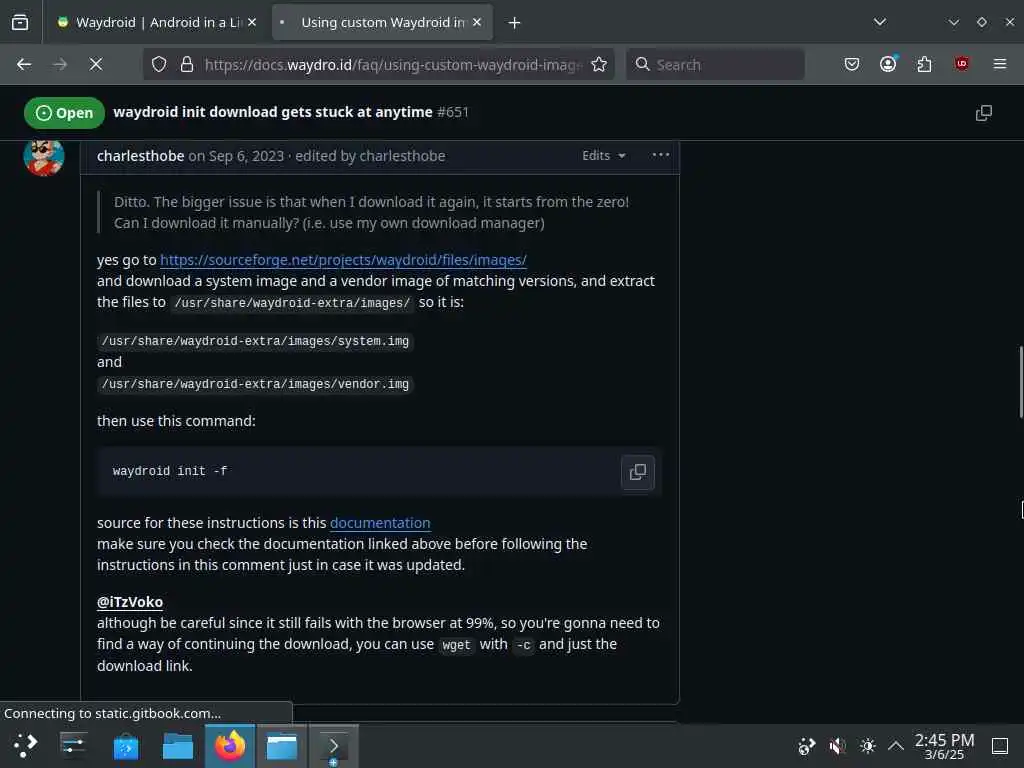Expand the hidden system tray icons

tap(896, 746)
